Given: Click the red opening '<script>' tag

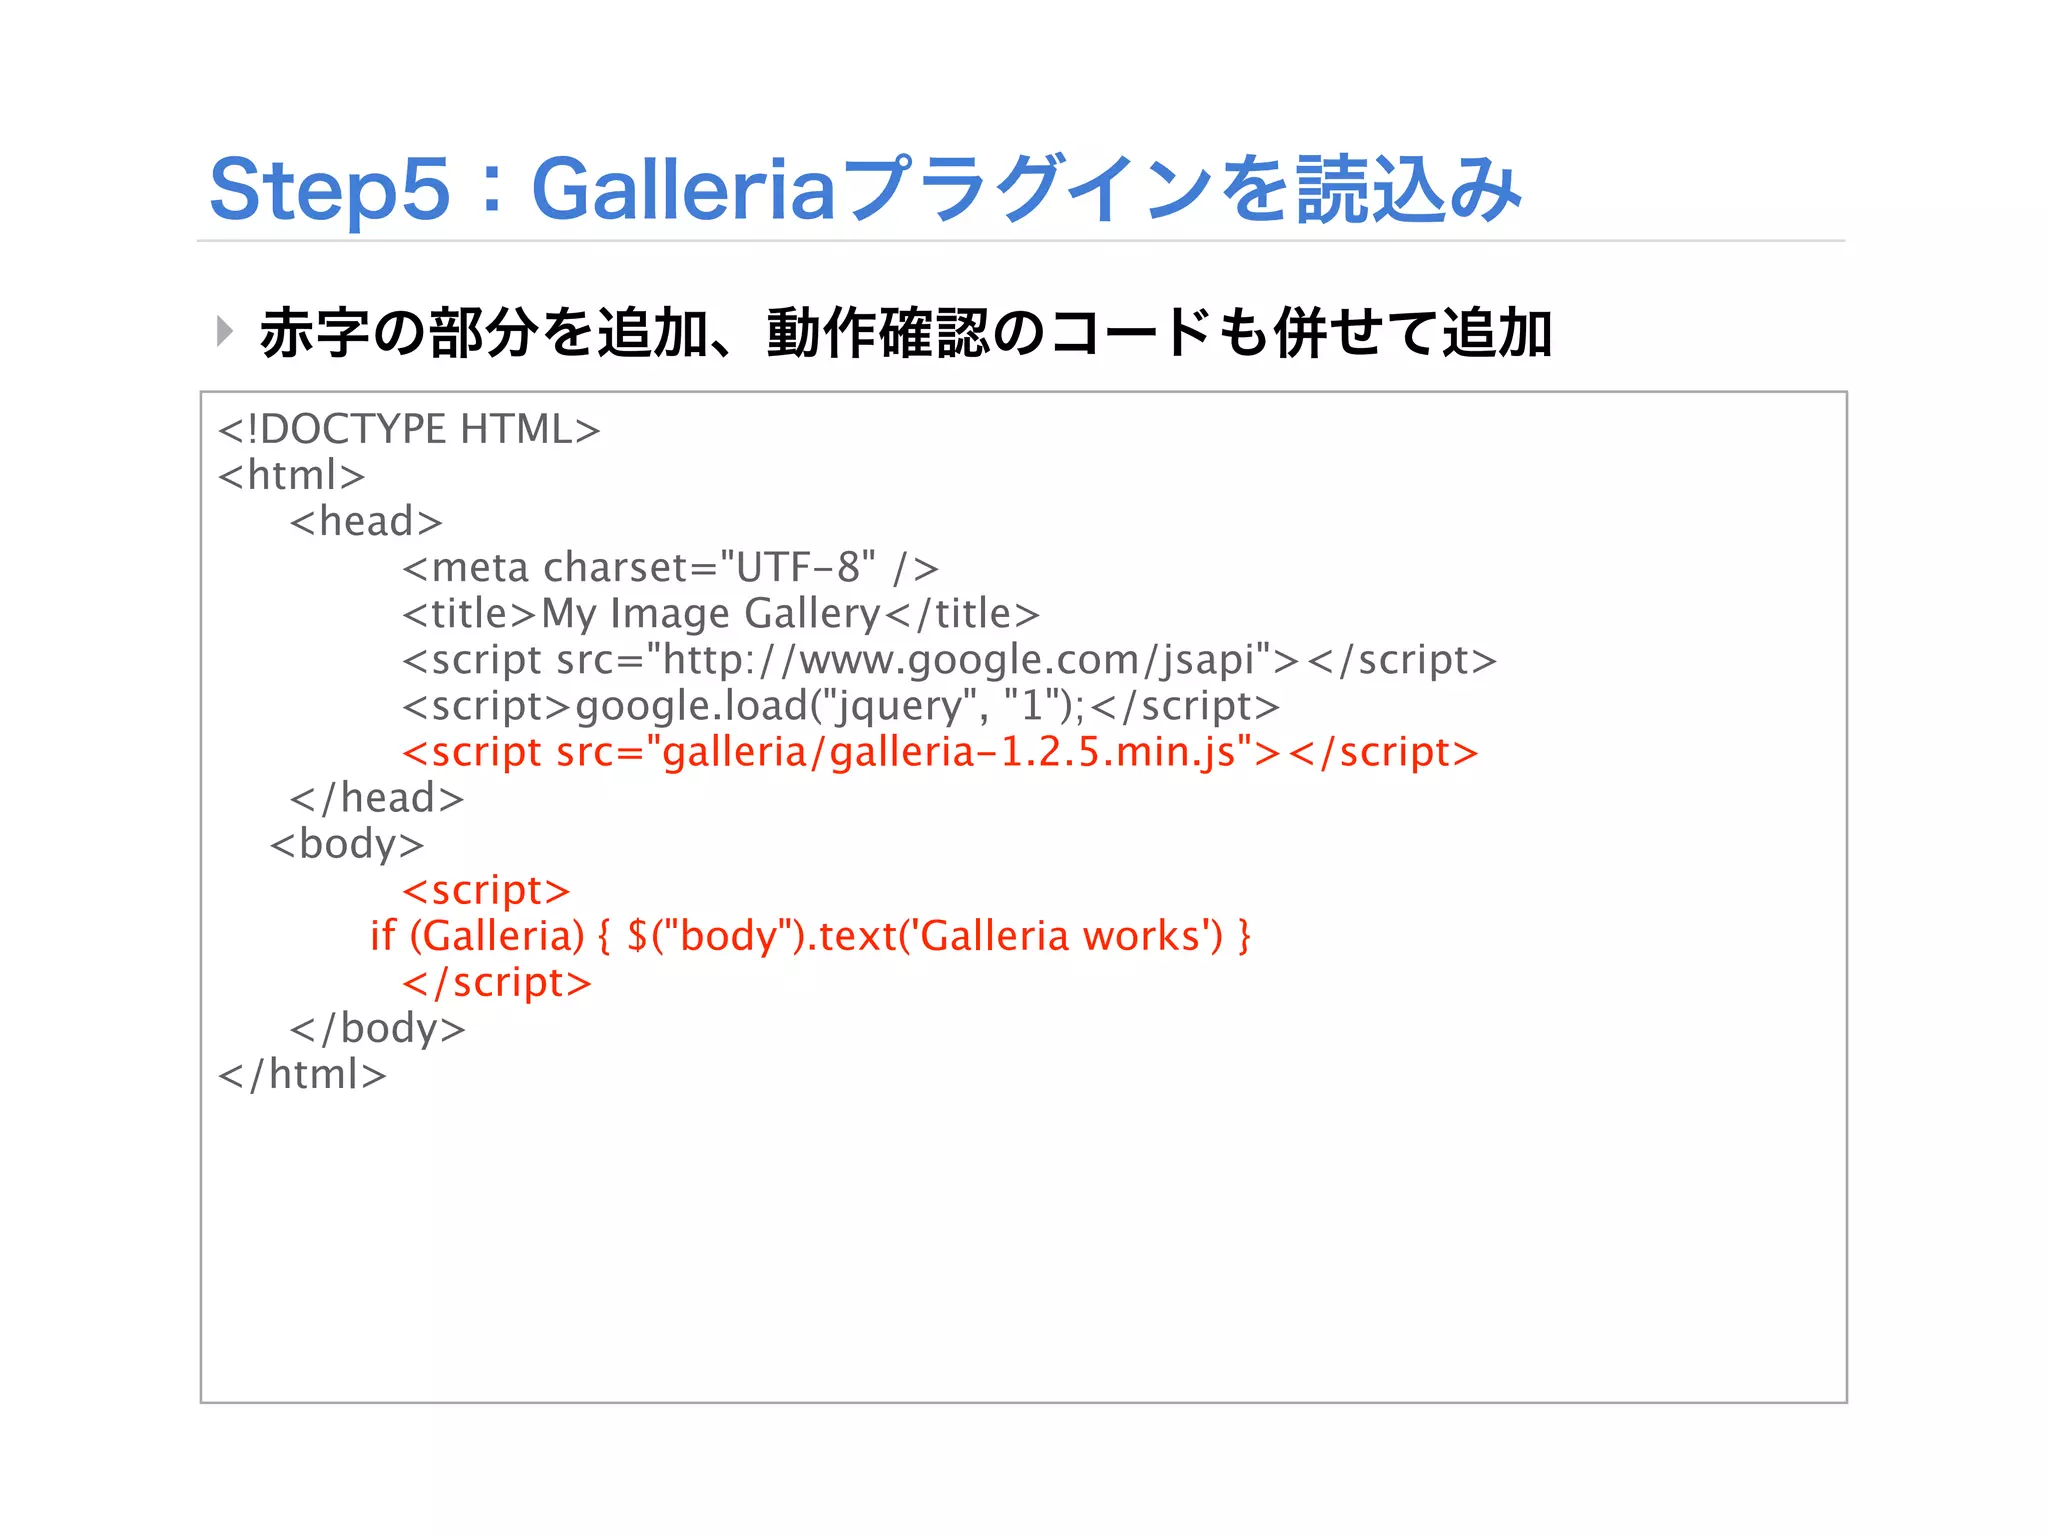Looking at the screenshot, I should 486,890.
